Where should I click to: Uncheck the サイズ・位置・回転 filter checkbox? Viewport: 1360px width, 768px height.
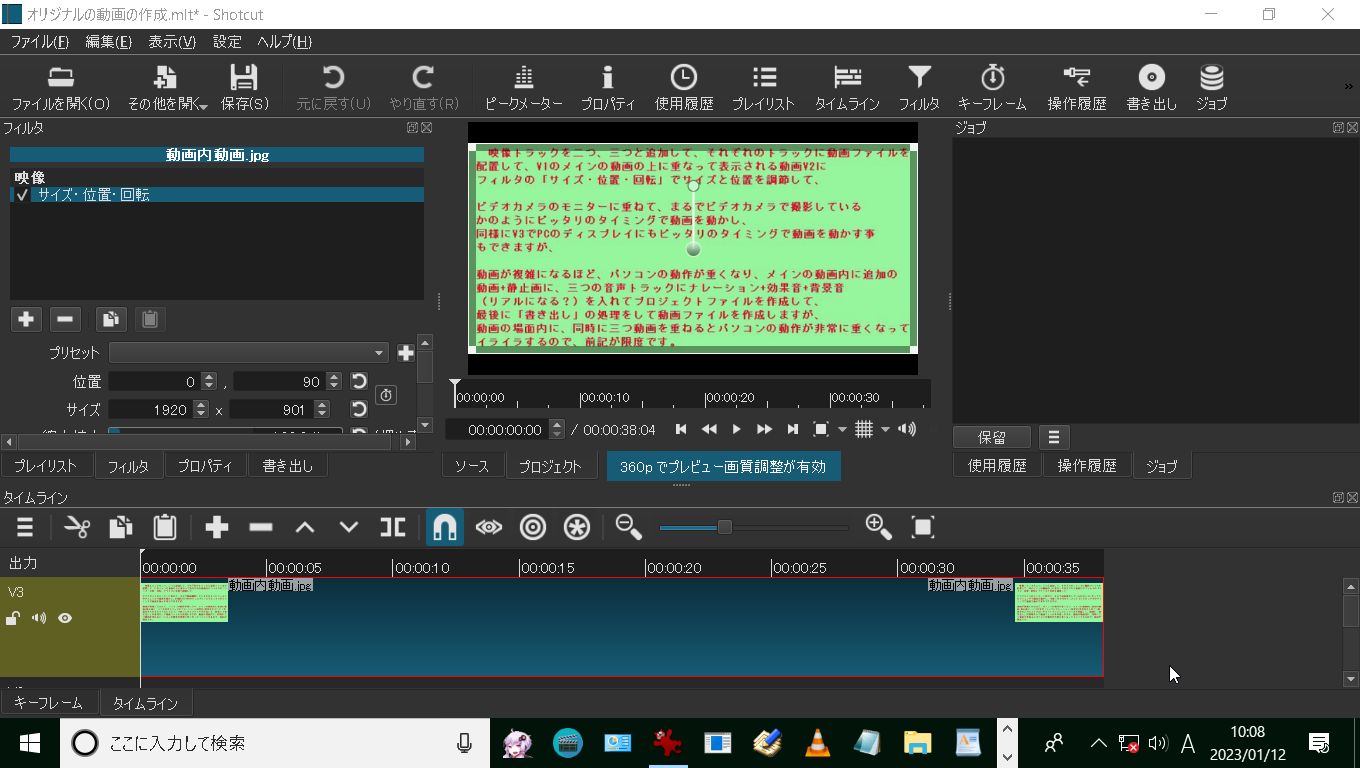click(22, 195)
